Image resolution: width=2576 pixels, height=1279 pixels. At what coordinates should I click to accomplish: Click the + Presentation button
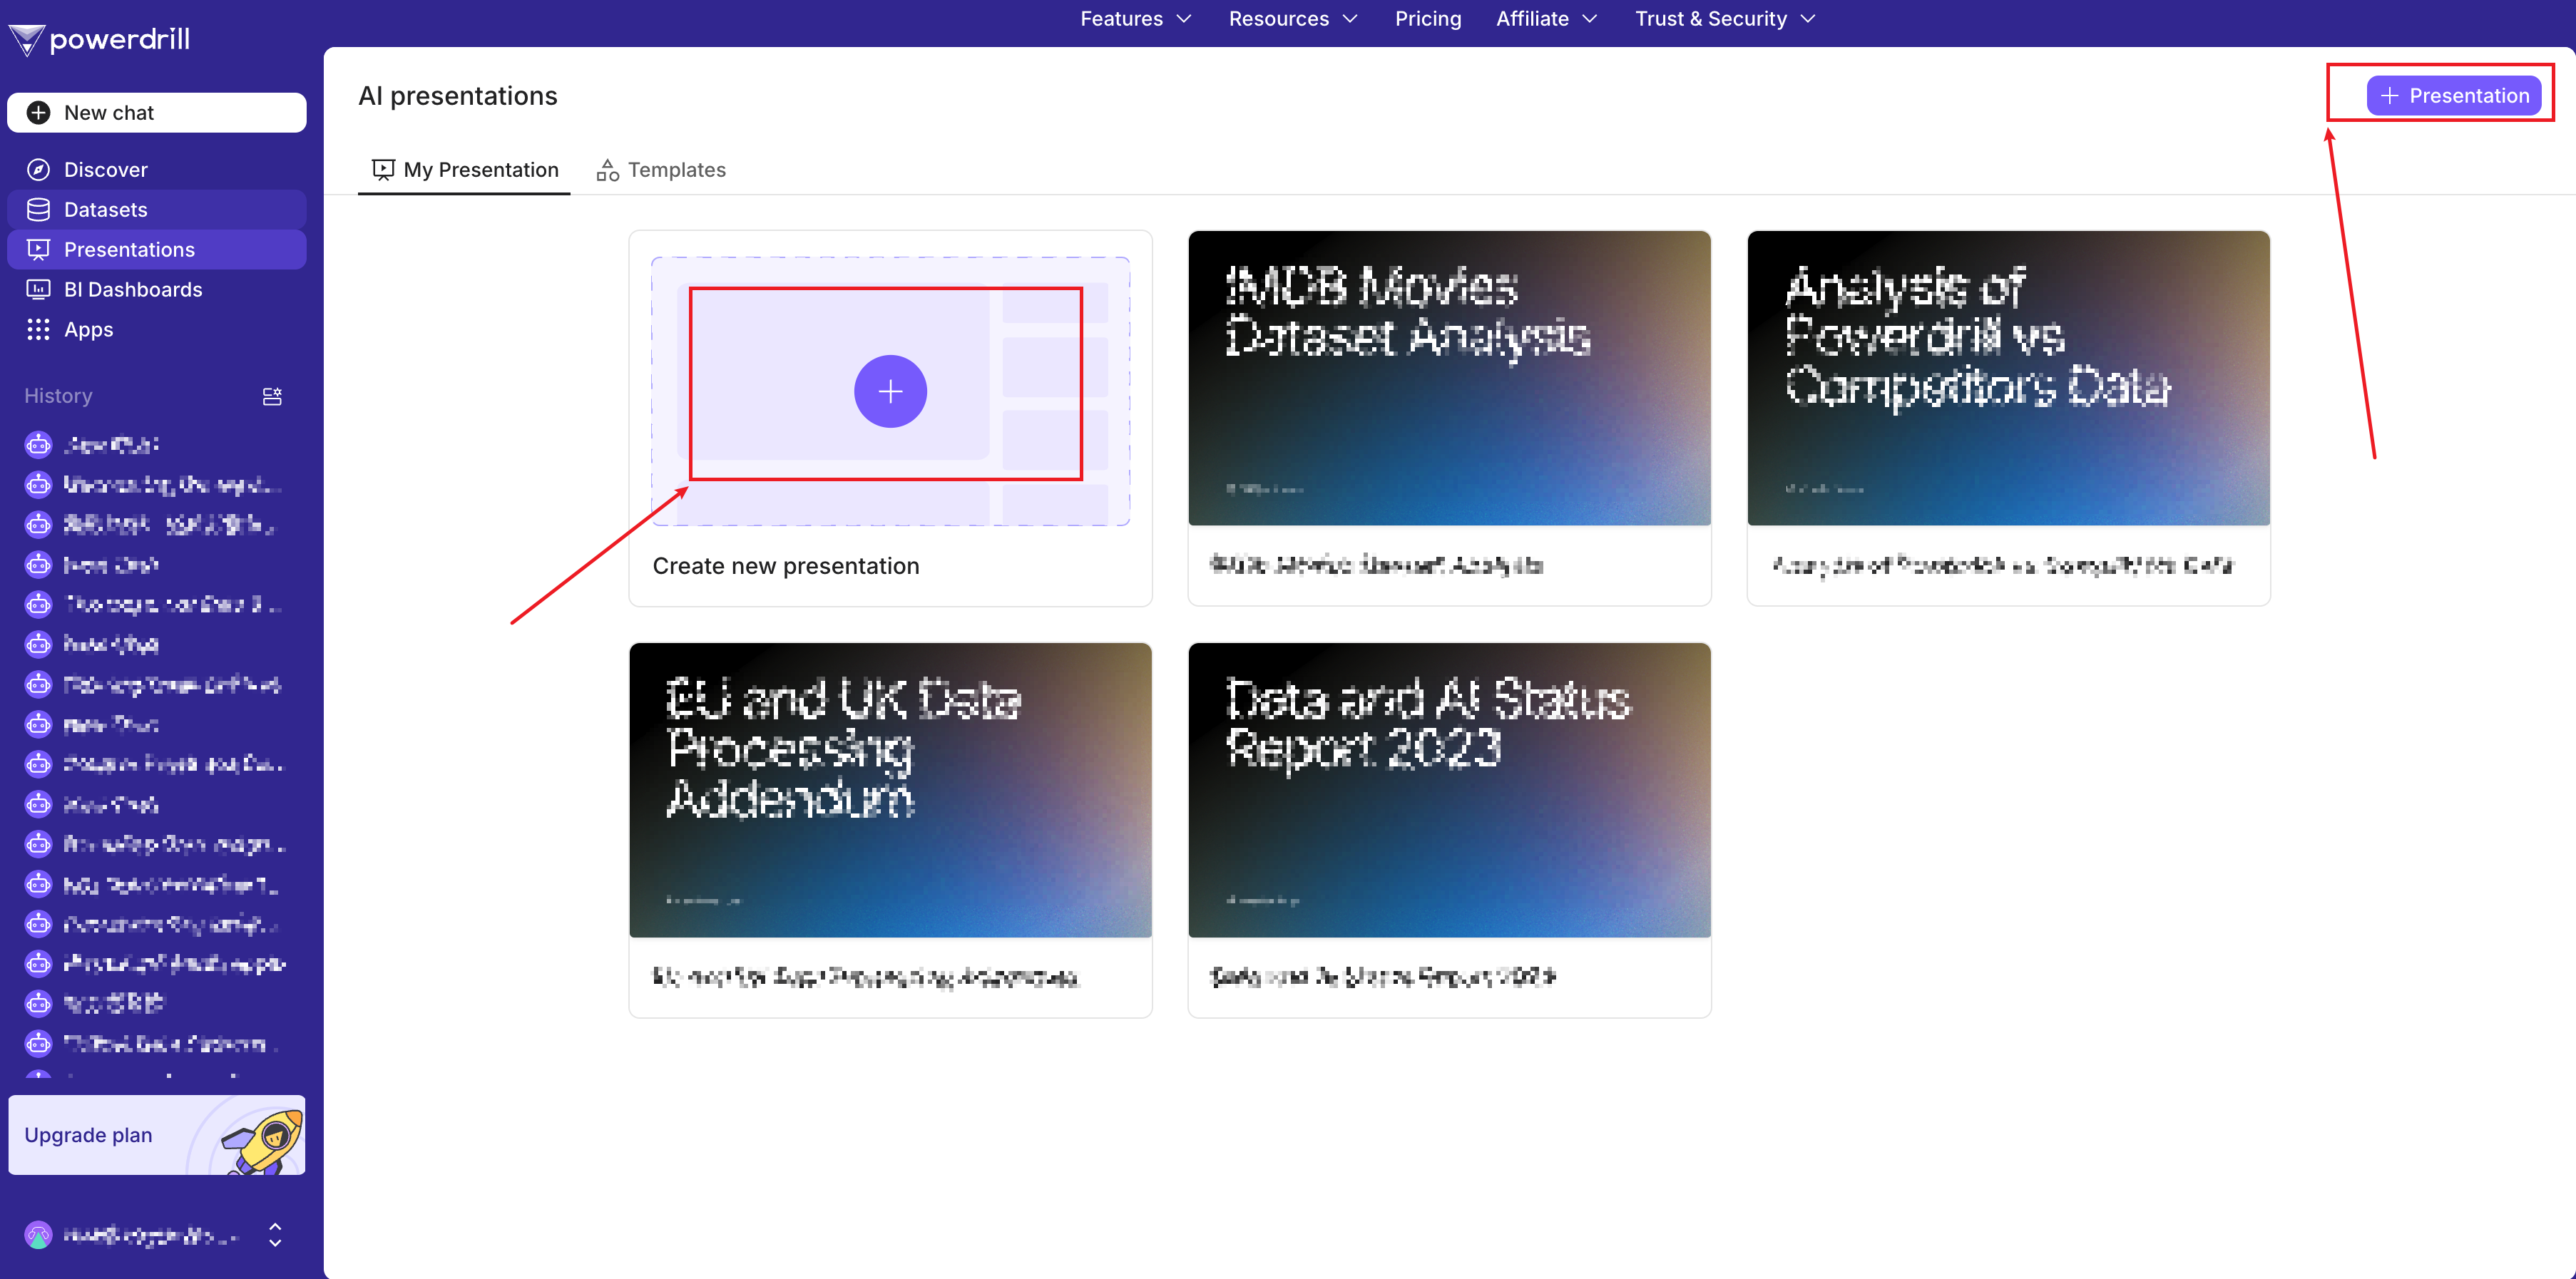[2453, 96]
